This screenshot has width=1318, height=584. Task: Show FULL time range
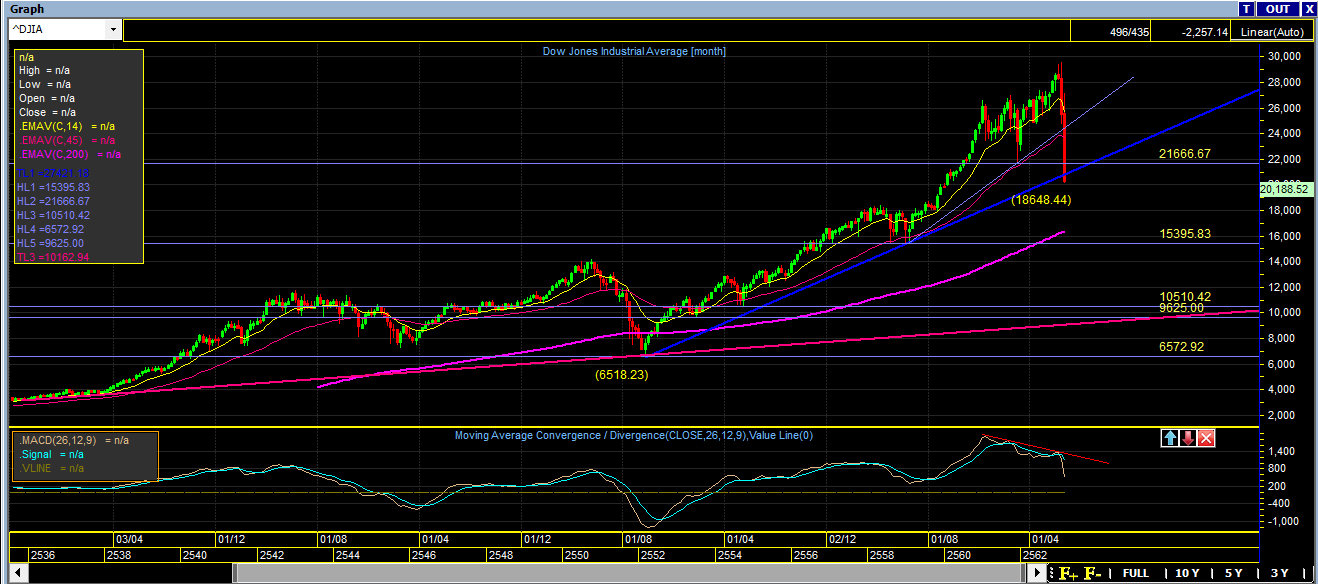pyautogui.click(x=1135, y=573)
